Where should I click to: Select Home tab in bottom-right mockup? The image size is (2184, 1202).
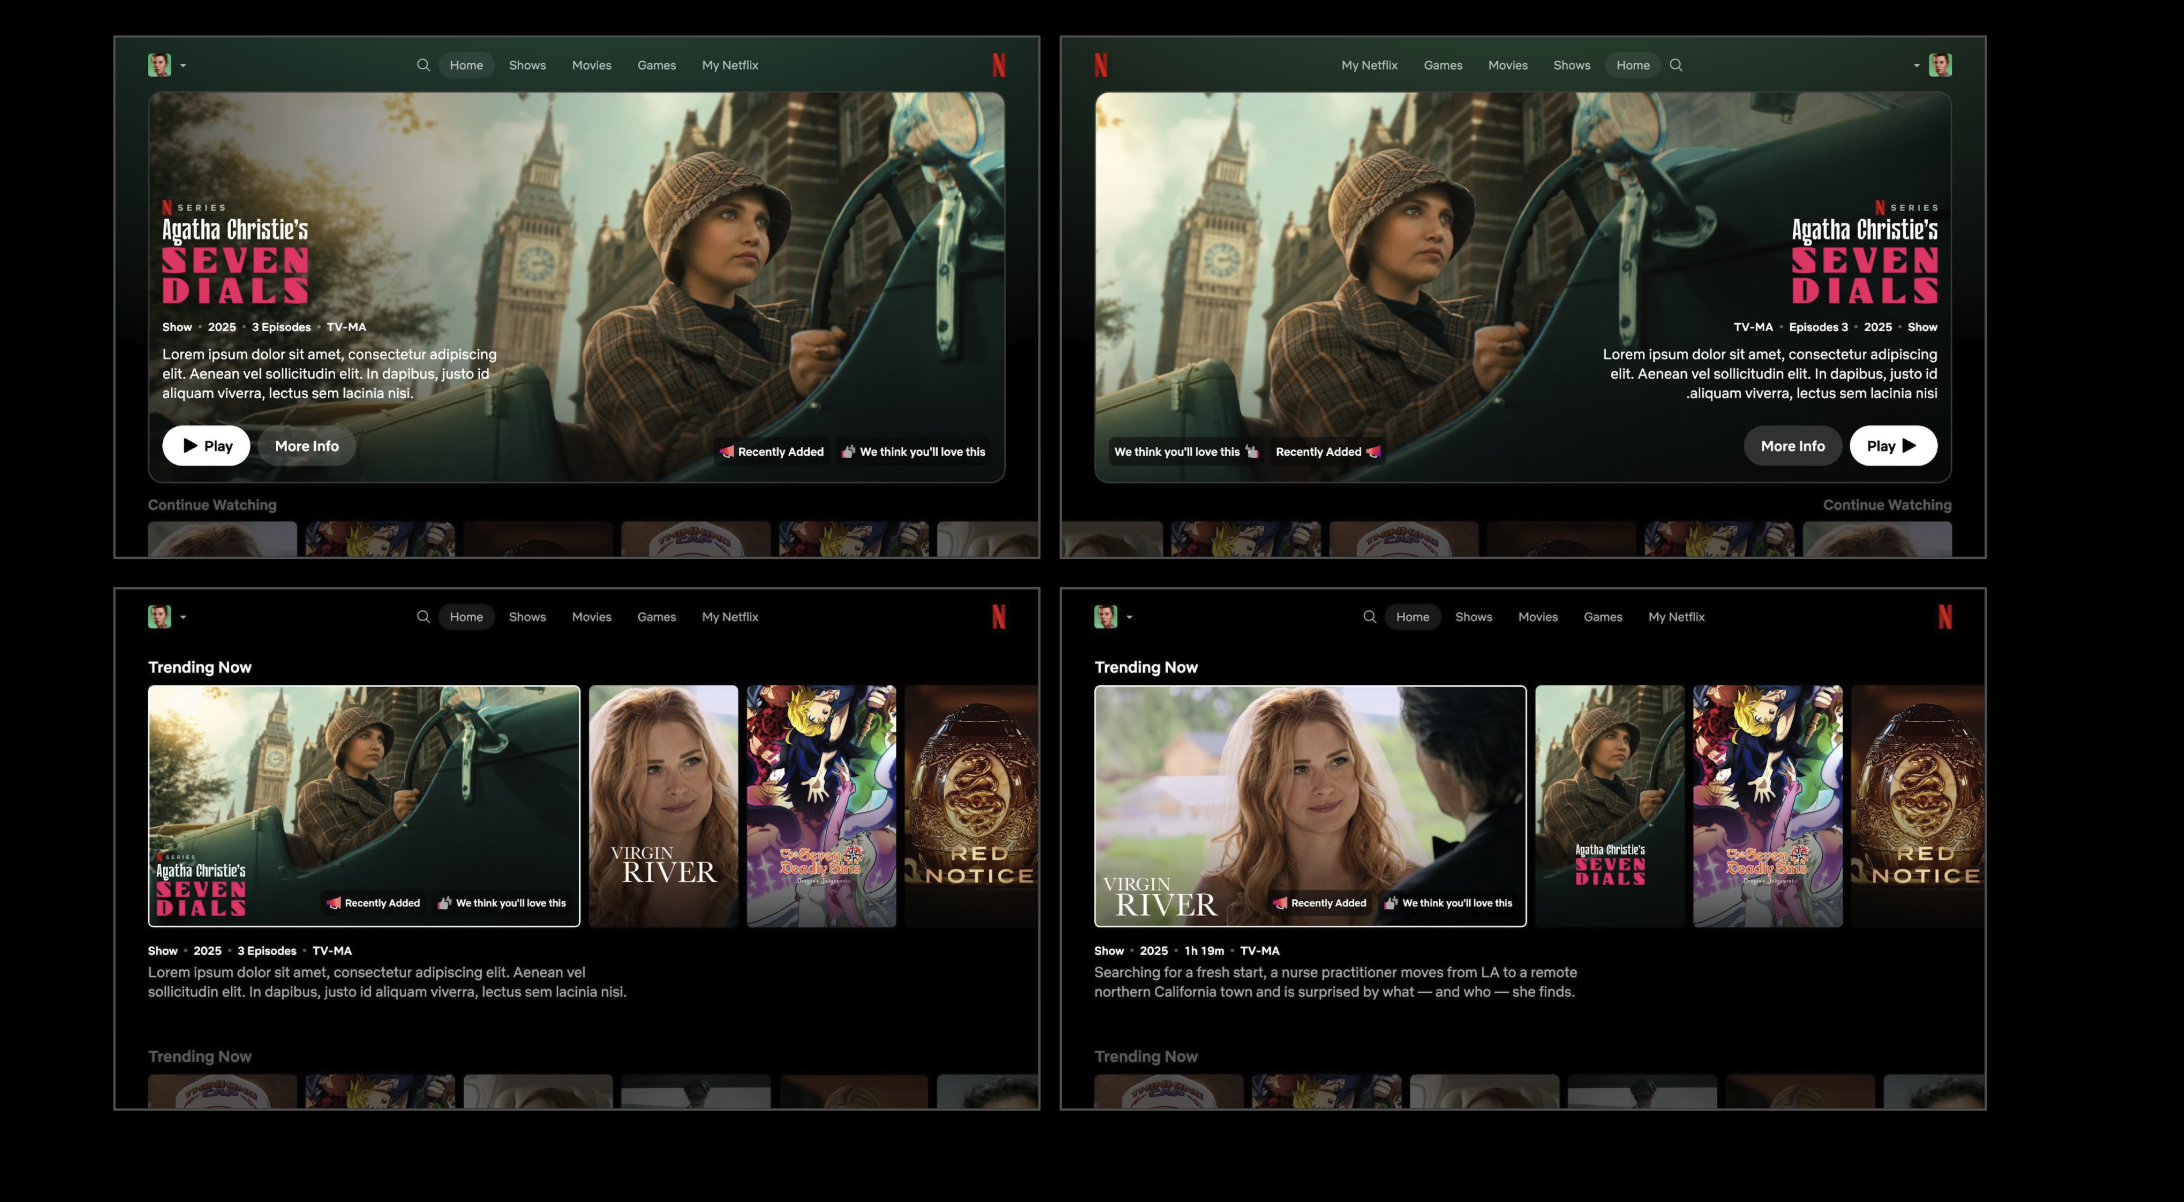pos(1412,617)
